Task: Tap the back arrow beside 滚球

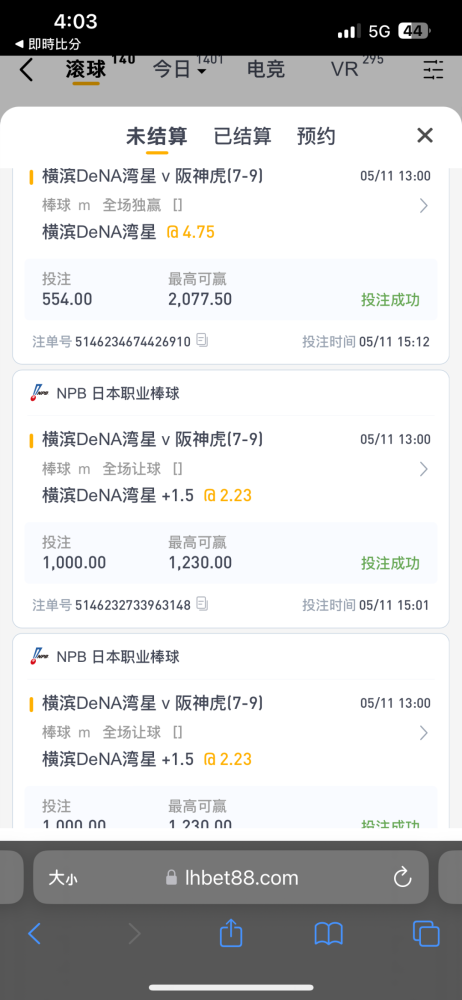Action: pos(26,70)
